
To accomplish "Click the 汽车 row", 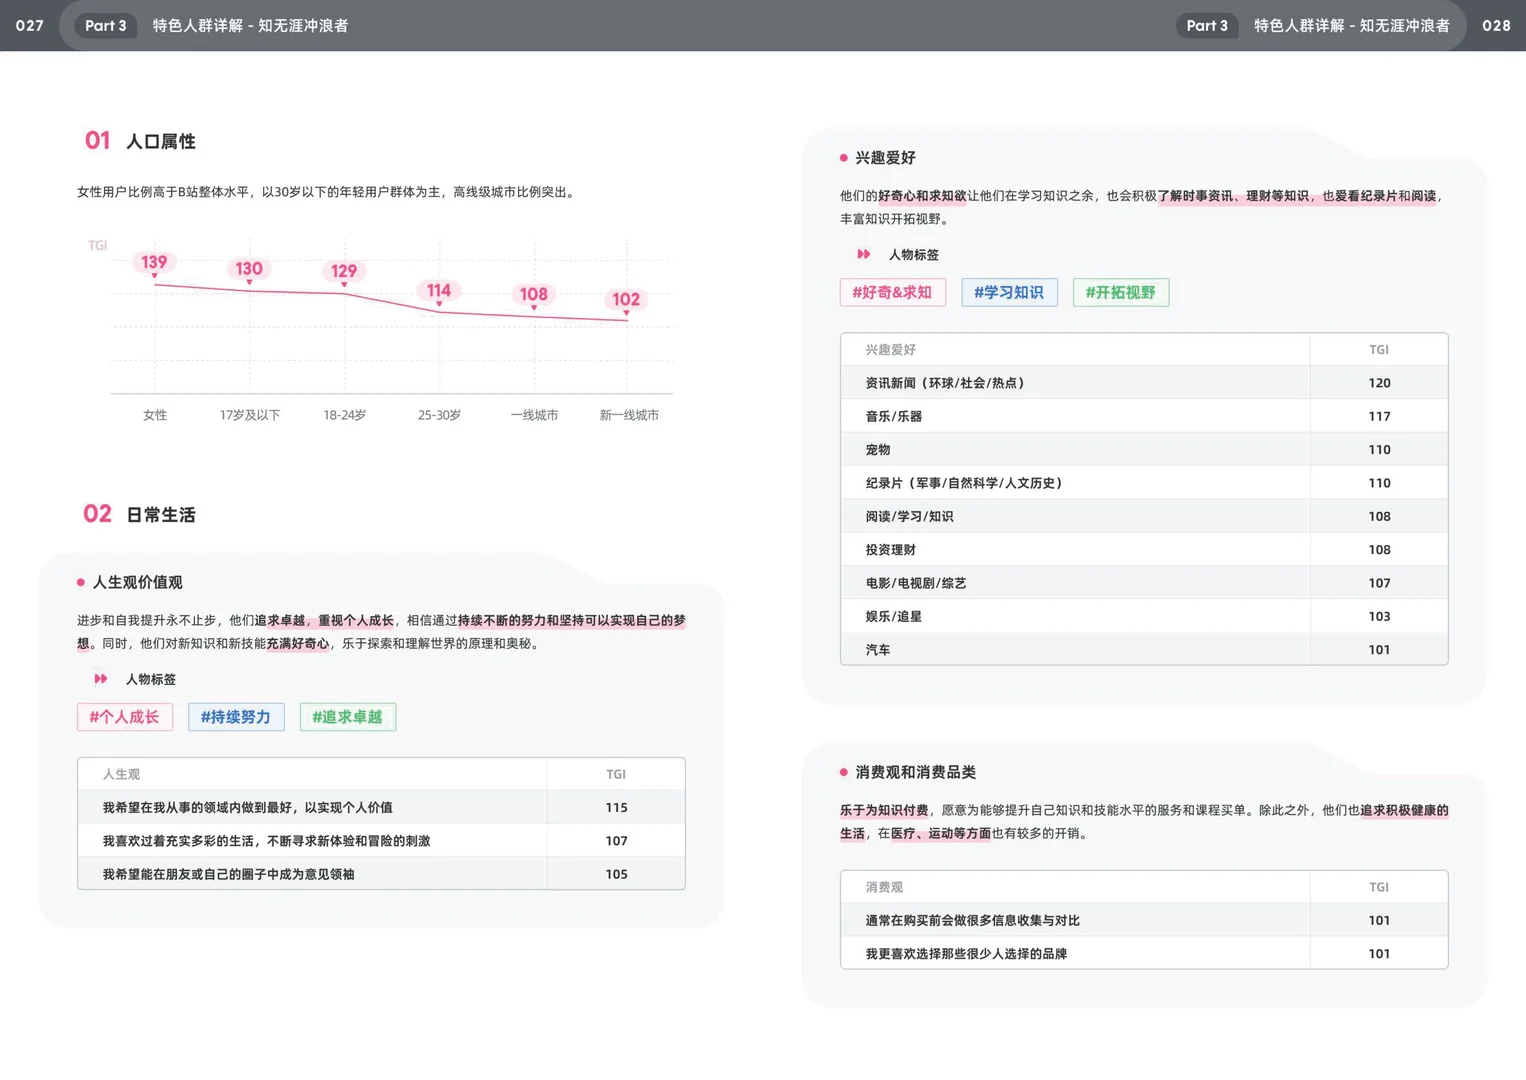I will [x=1144, y=650].
